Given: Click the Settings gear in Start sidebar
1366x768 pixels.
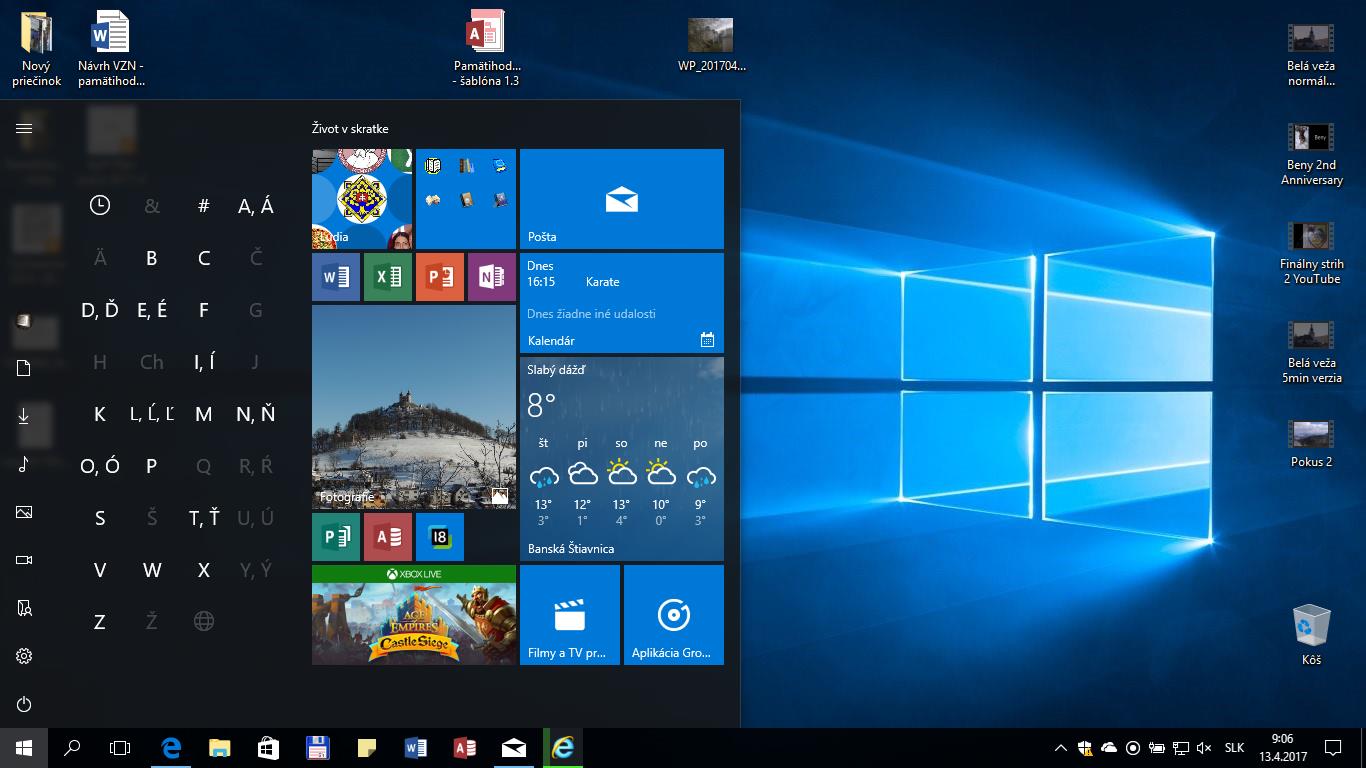Looking at the screenshot, I should [x=24, y=656].
